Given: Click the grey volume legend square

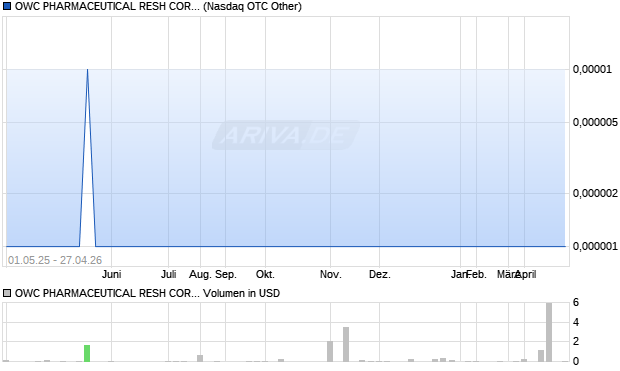Looking at the screenshot, I should coord(7,293).
